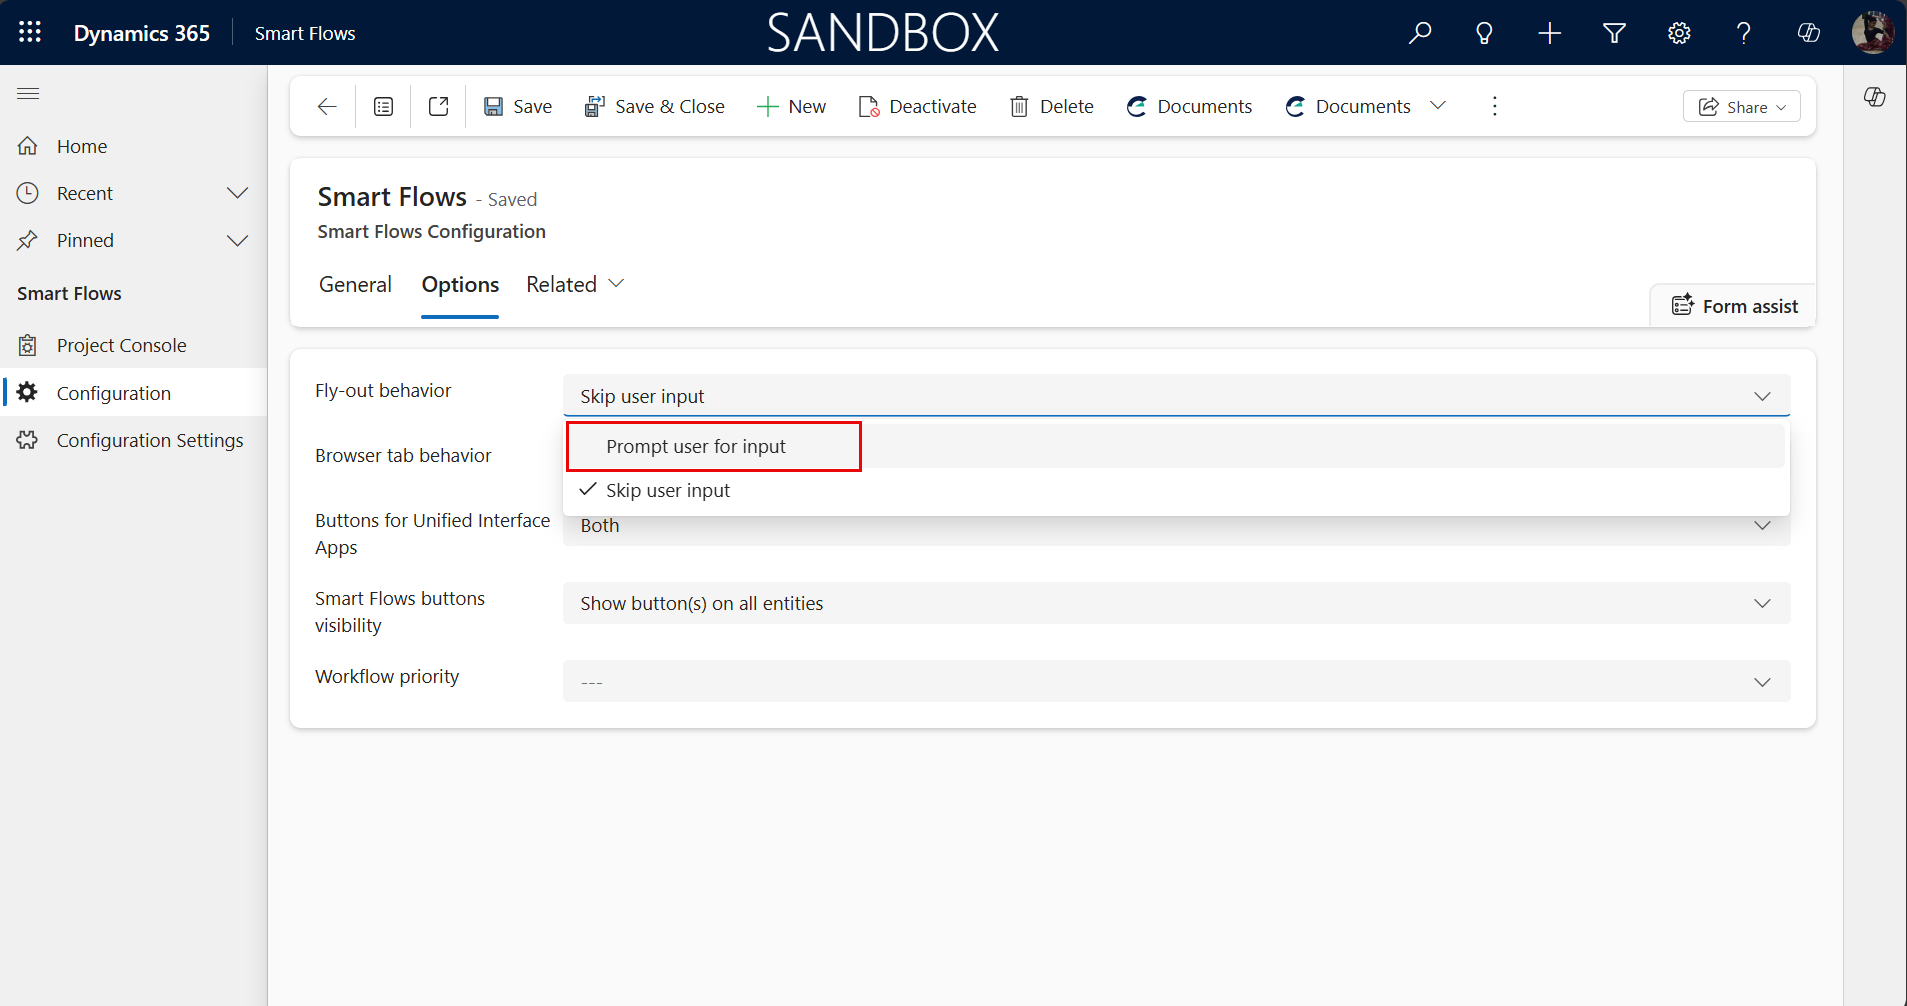This screenshot has height=1006, width=1907.
Task: Open the user profile avatar
Action: tap(1872, 32)
